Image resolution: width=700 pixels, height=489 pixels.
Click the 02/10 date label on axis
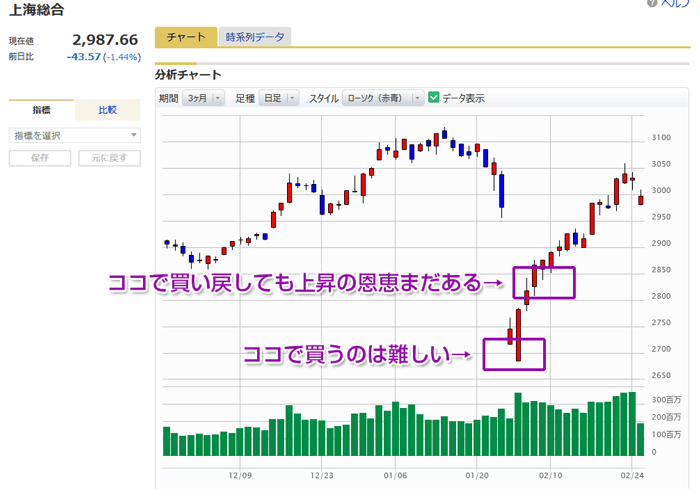coord(552,476)
